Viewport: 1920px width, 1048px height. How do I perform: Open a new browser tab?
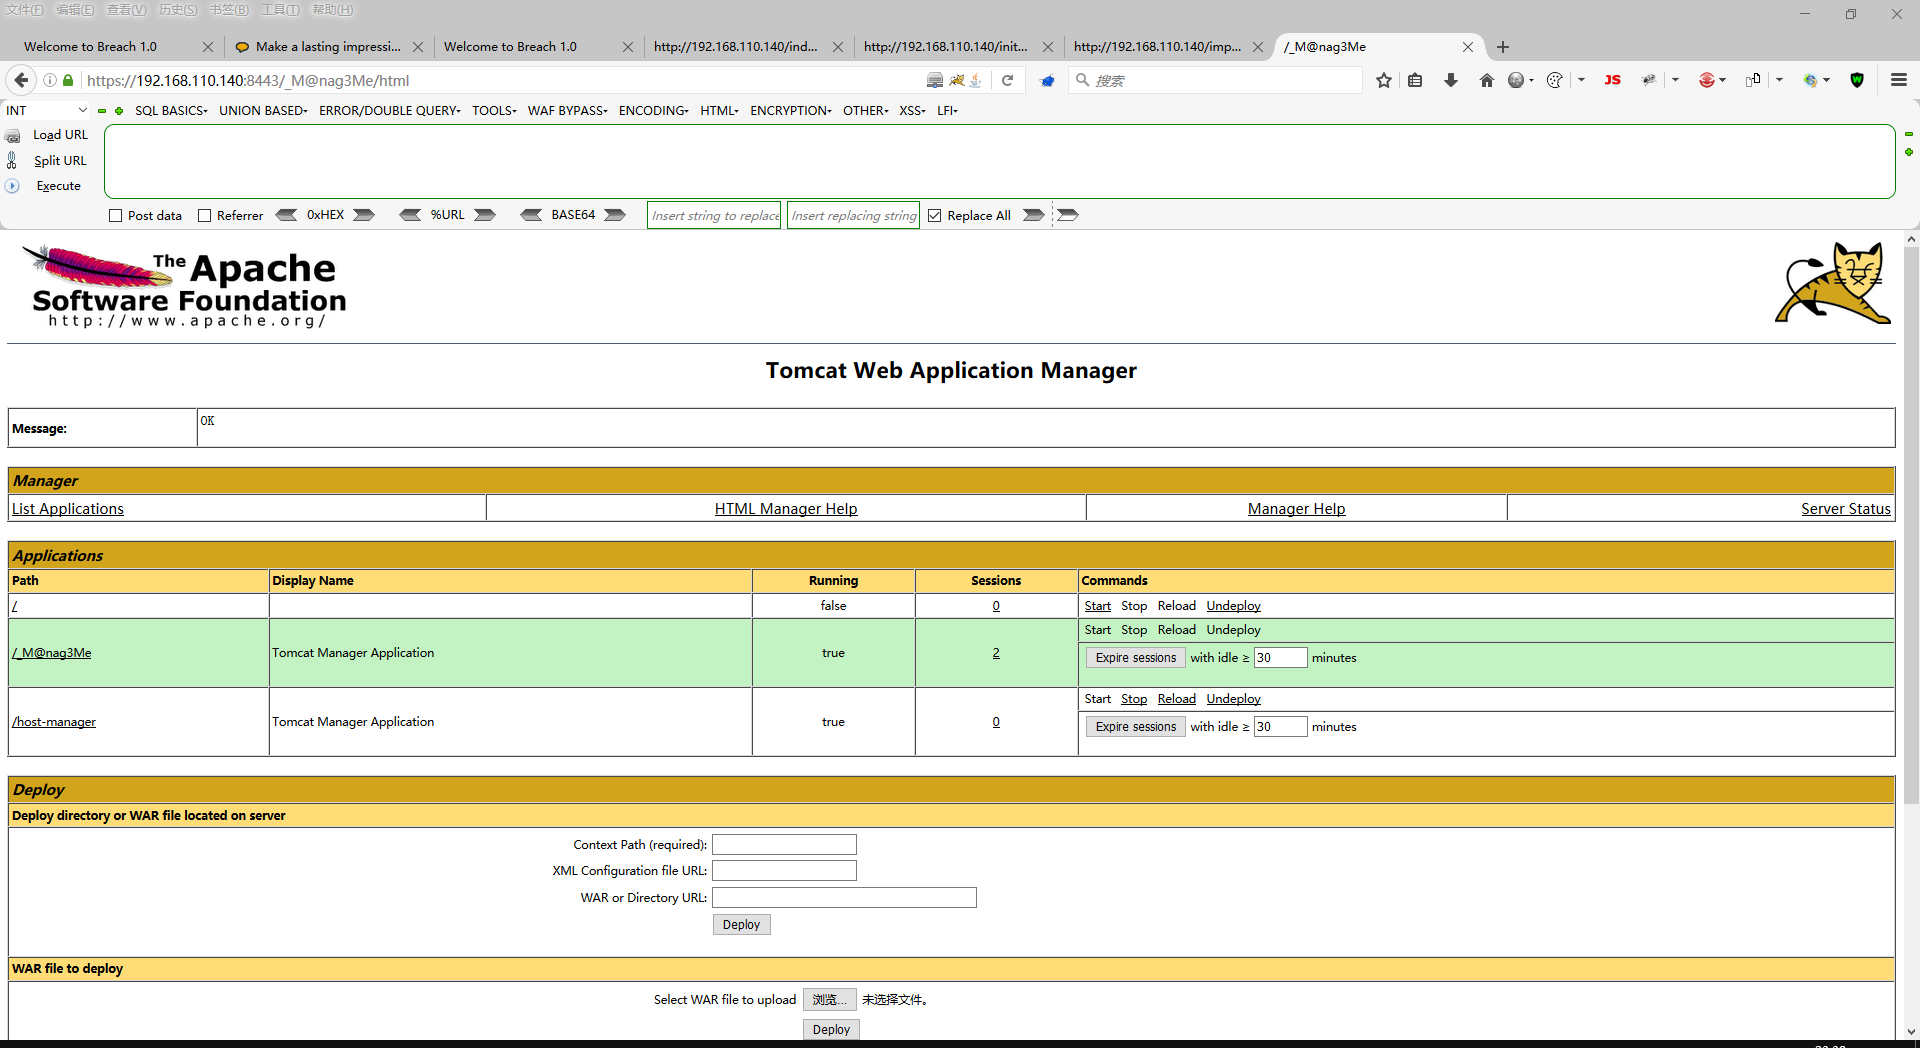click(x=1502, y=47)
